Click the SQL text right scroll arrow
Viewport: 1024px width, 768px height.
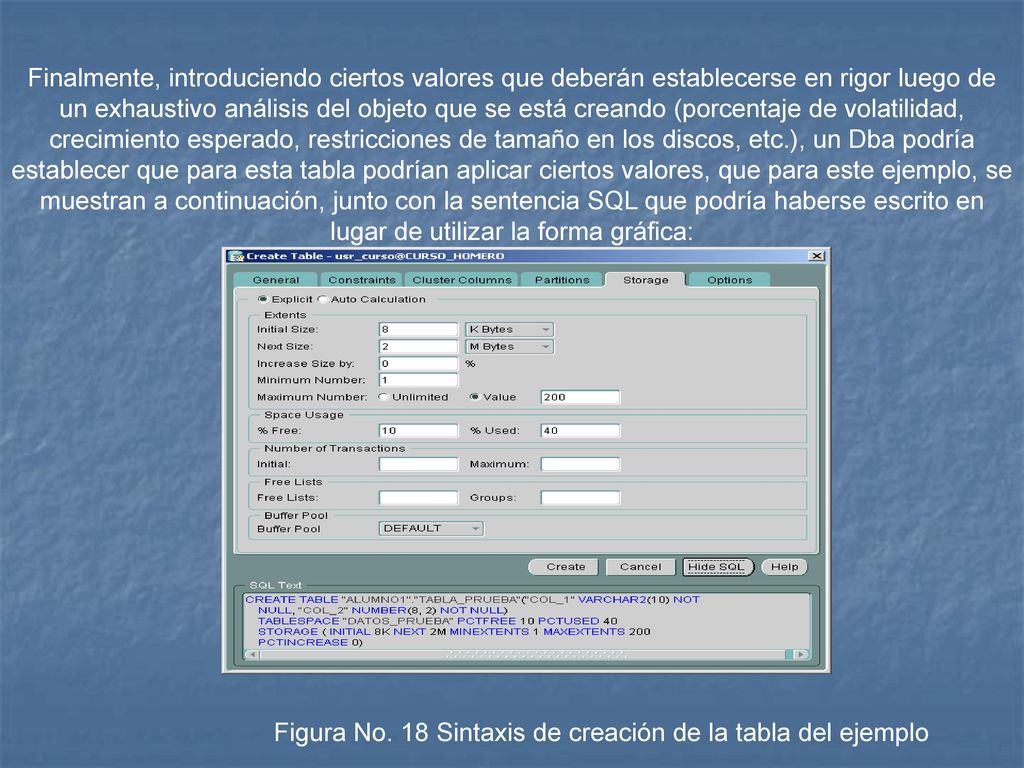(801, 654)
